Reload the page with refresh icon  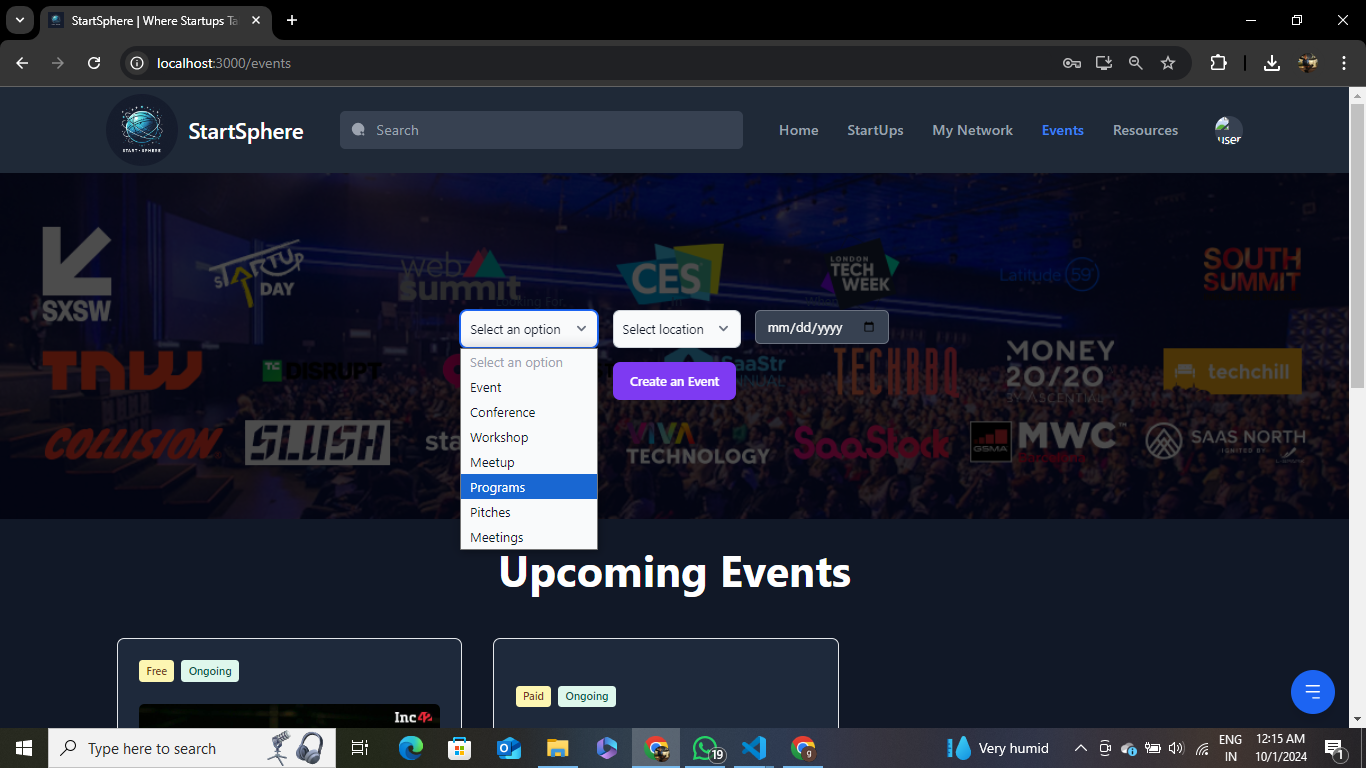point(94,63)
